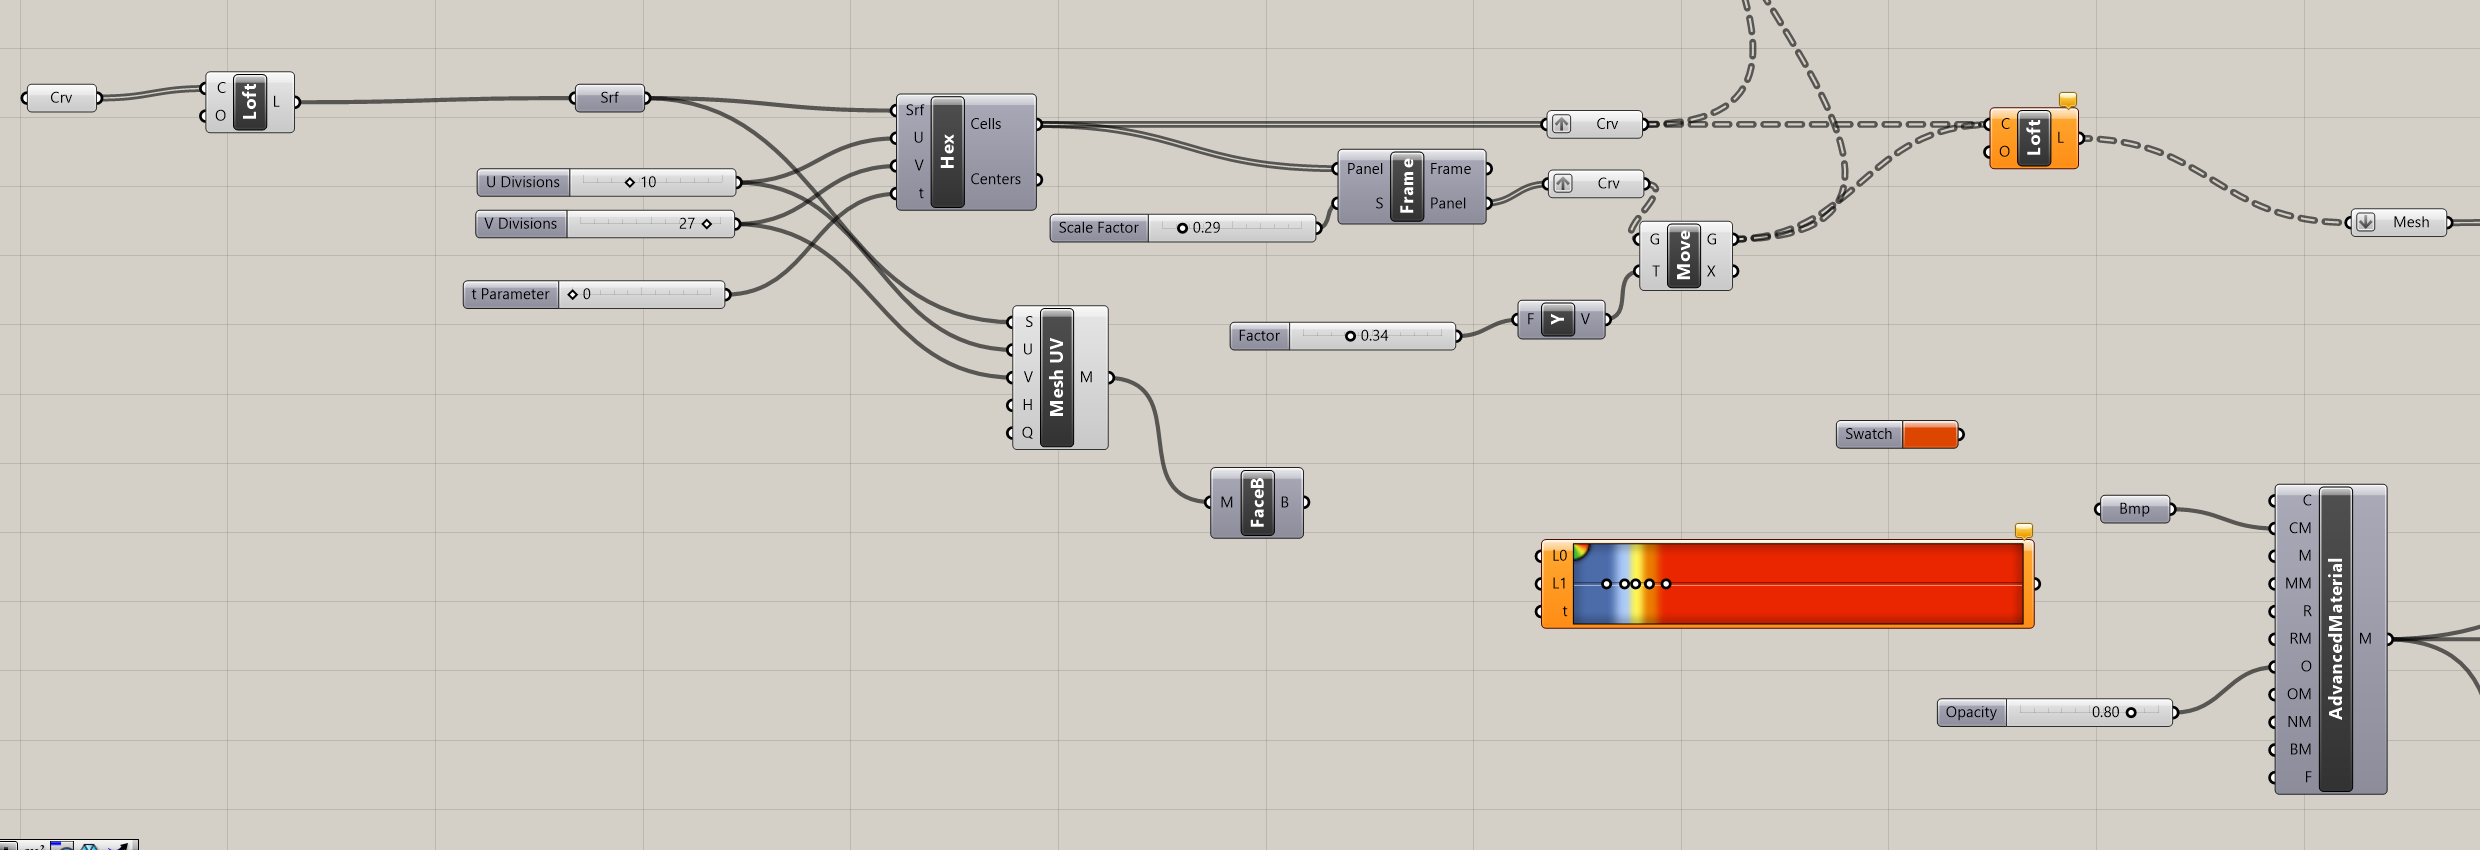Click the up-arrow icon on the top Crv parameter
Screen dimensions: 2480x850
[x=1561, y=124]
